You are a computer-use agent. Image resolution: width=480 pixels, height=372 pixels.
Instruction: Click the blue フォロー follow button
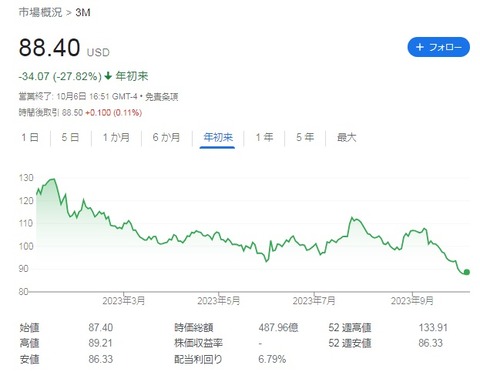point(438,47)
